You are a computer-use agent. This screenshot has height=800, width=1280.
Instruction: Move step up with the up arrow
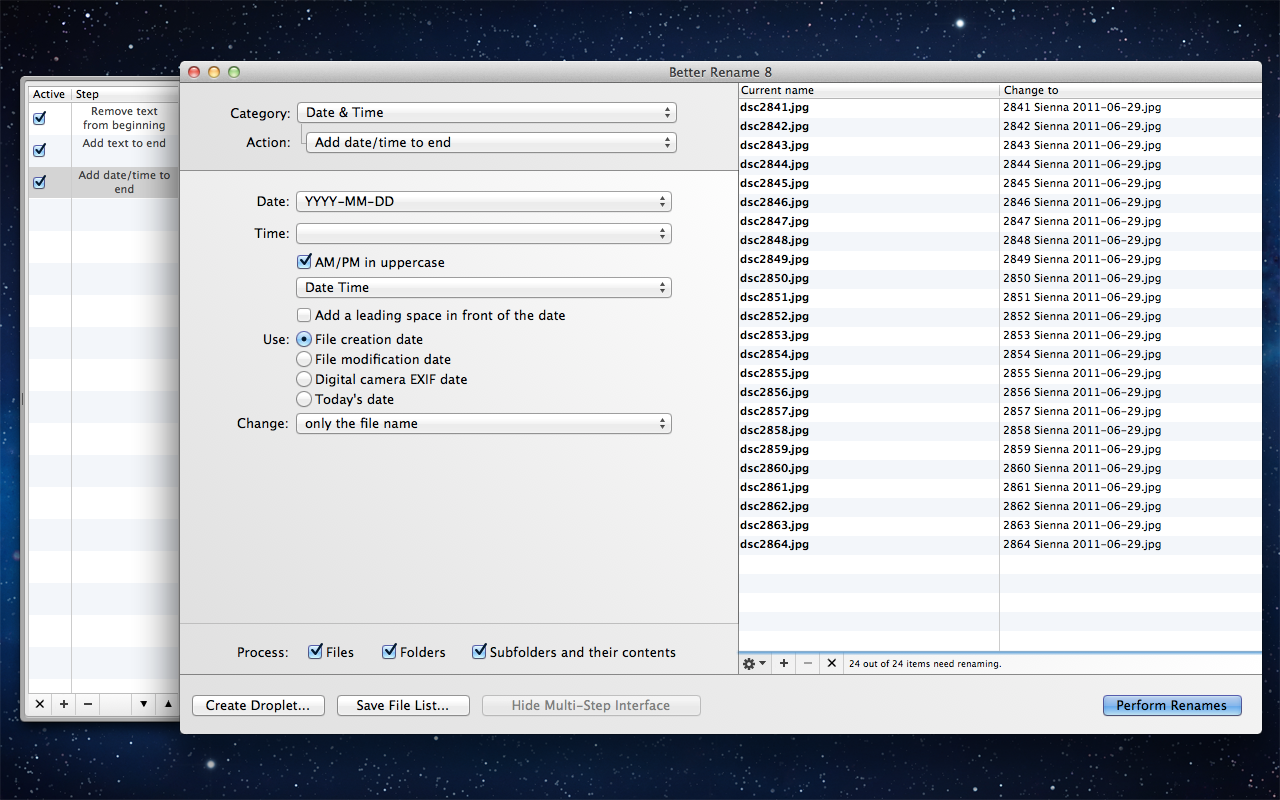[168, 704]
